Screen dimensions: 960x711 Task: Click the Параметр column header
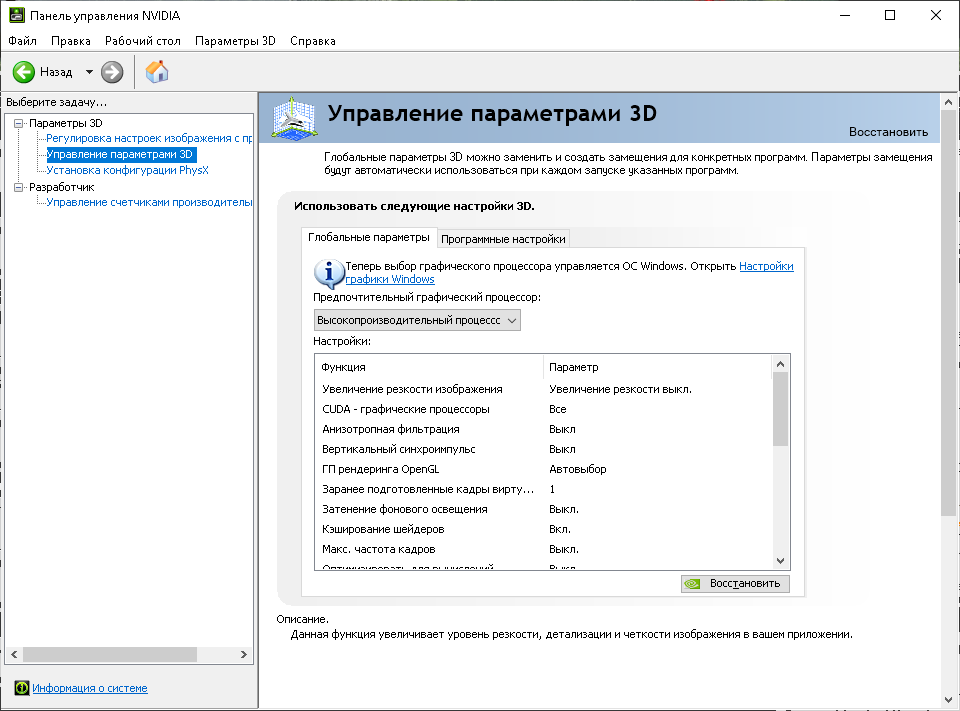pos(657,367)
